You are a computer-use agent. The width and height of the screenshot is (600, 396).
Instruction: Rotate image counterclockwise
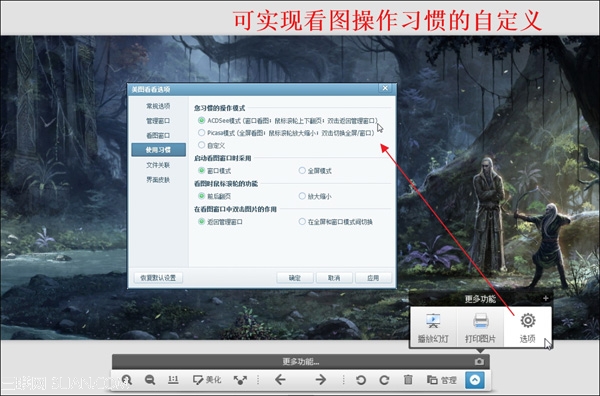coord(360,380)
